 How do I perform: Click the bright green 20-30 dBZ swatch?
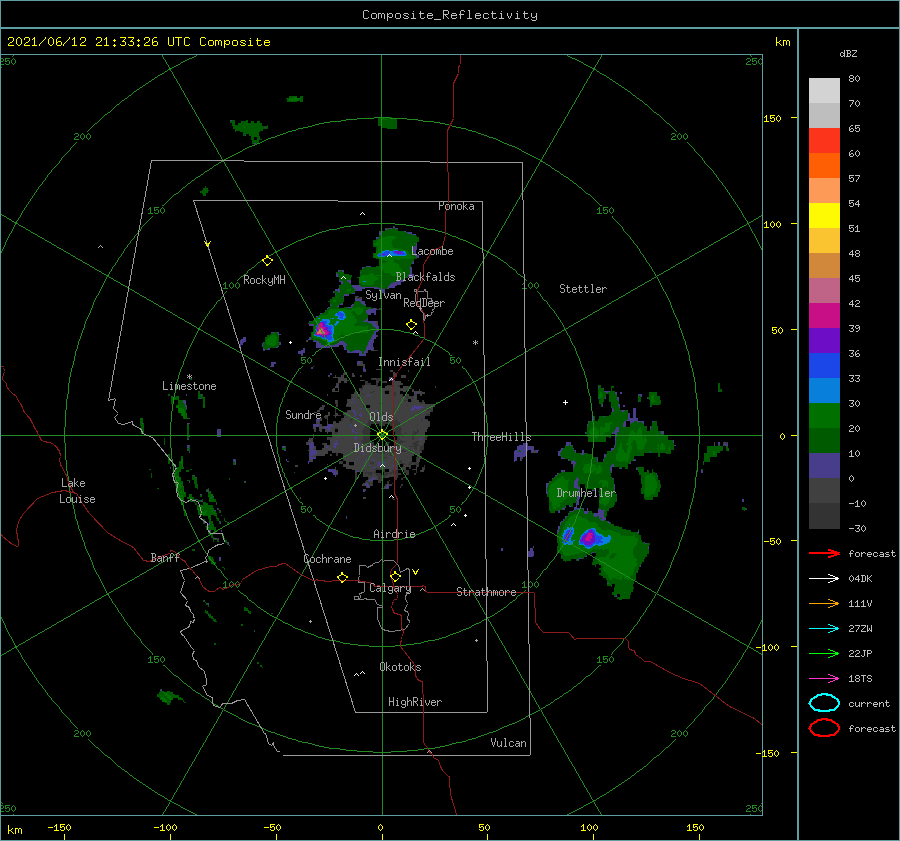(824, 416)
